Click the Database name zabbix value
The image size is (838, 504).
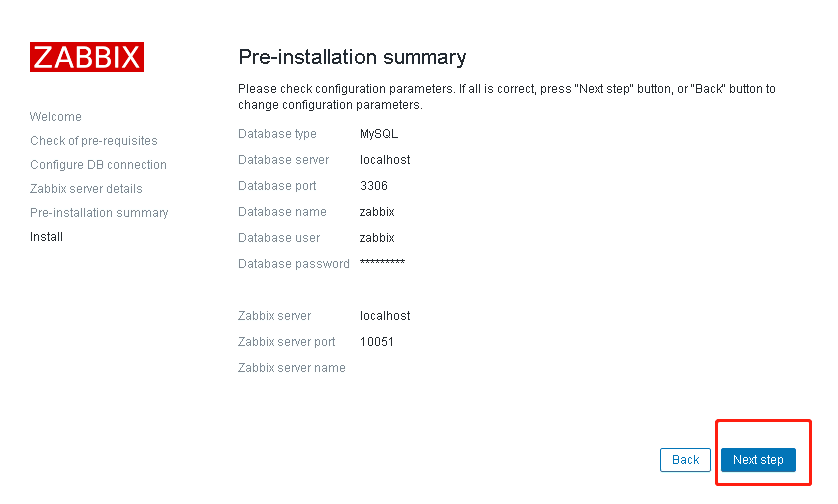coord(377,212)
